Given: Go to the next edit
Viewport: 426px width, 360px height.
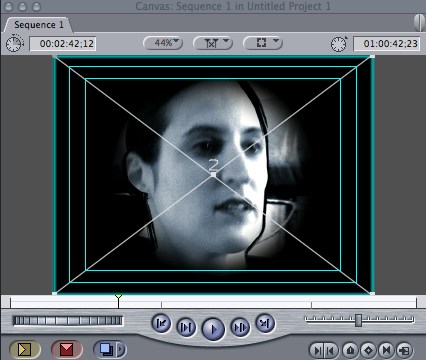Looking at the screenshot, I should coord(265,323).
